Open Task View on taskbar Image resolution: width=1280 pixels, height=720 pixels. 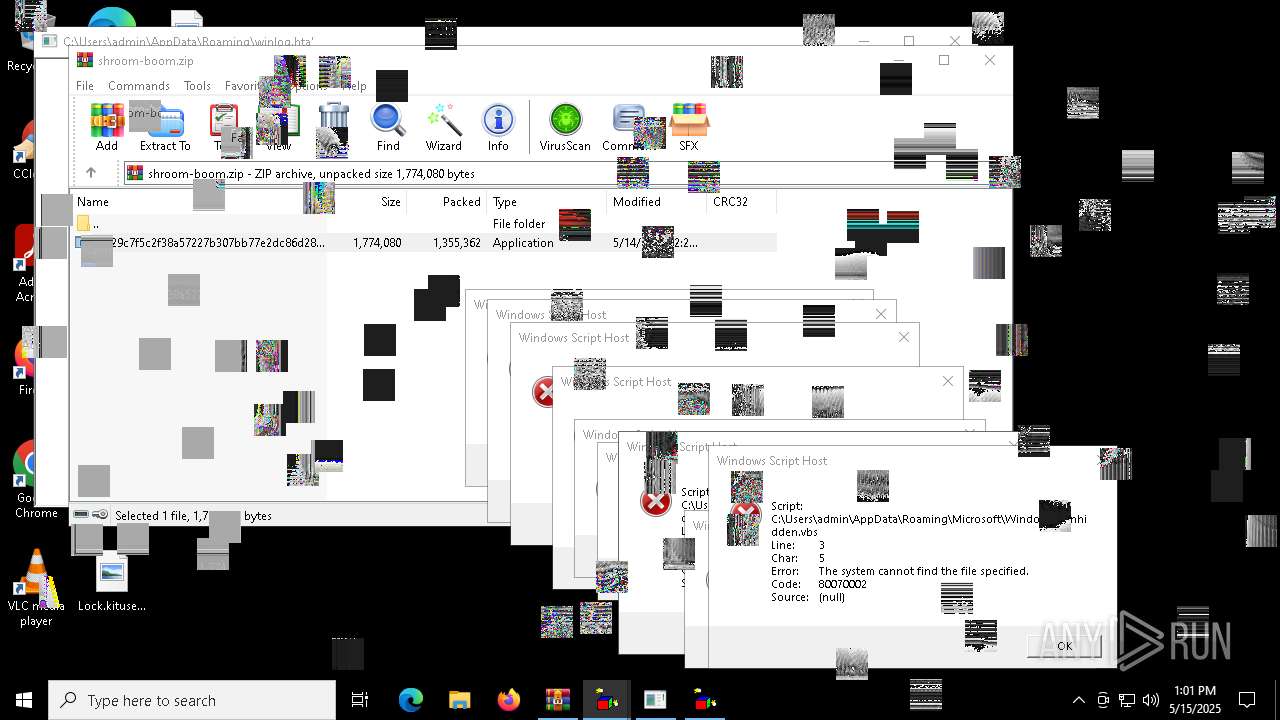pos(360,700)
